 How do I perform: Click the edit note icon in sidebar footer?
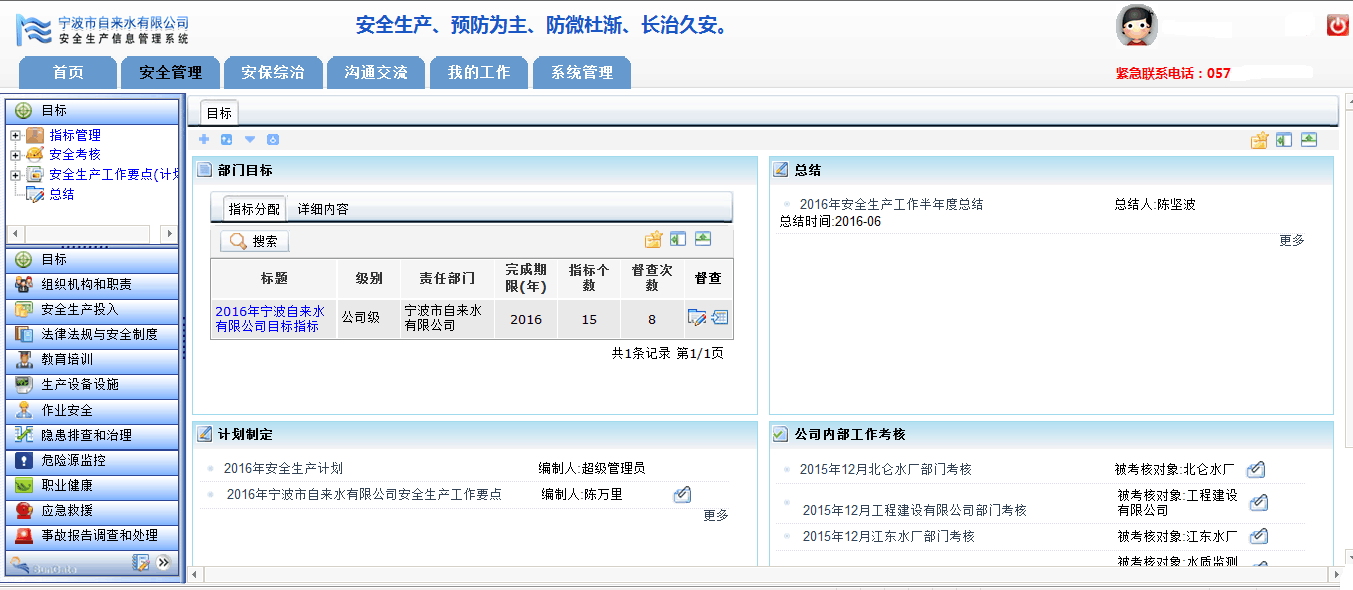[141, 563]
